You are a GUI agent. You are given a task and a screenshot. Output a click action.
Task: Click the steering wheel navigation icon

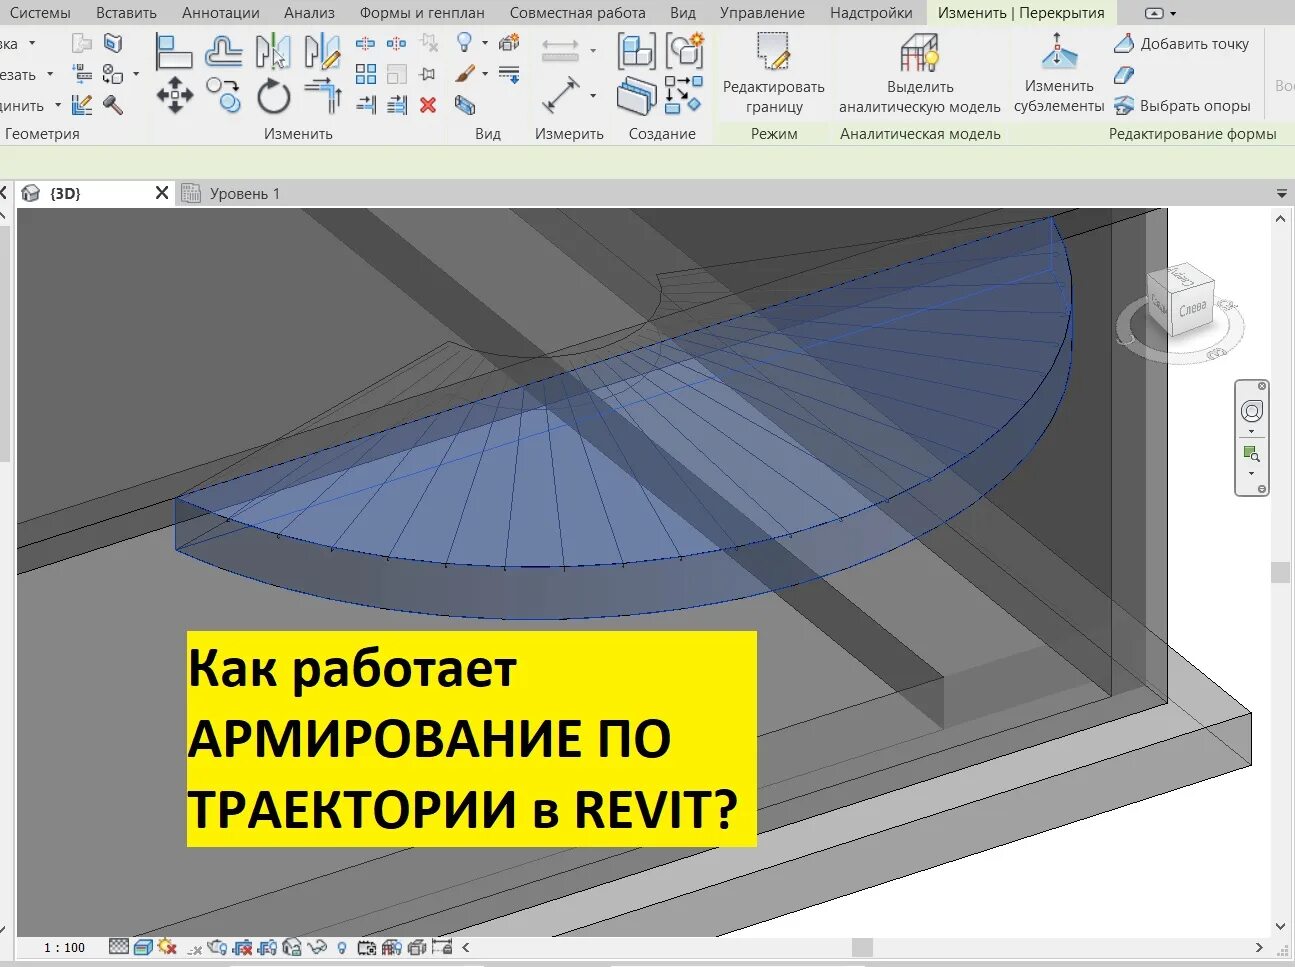coord(1252,411)
